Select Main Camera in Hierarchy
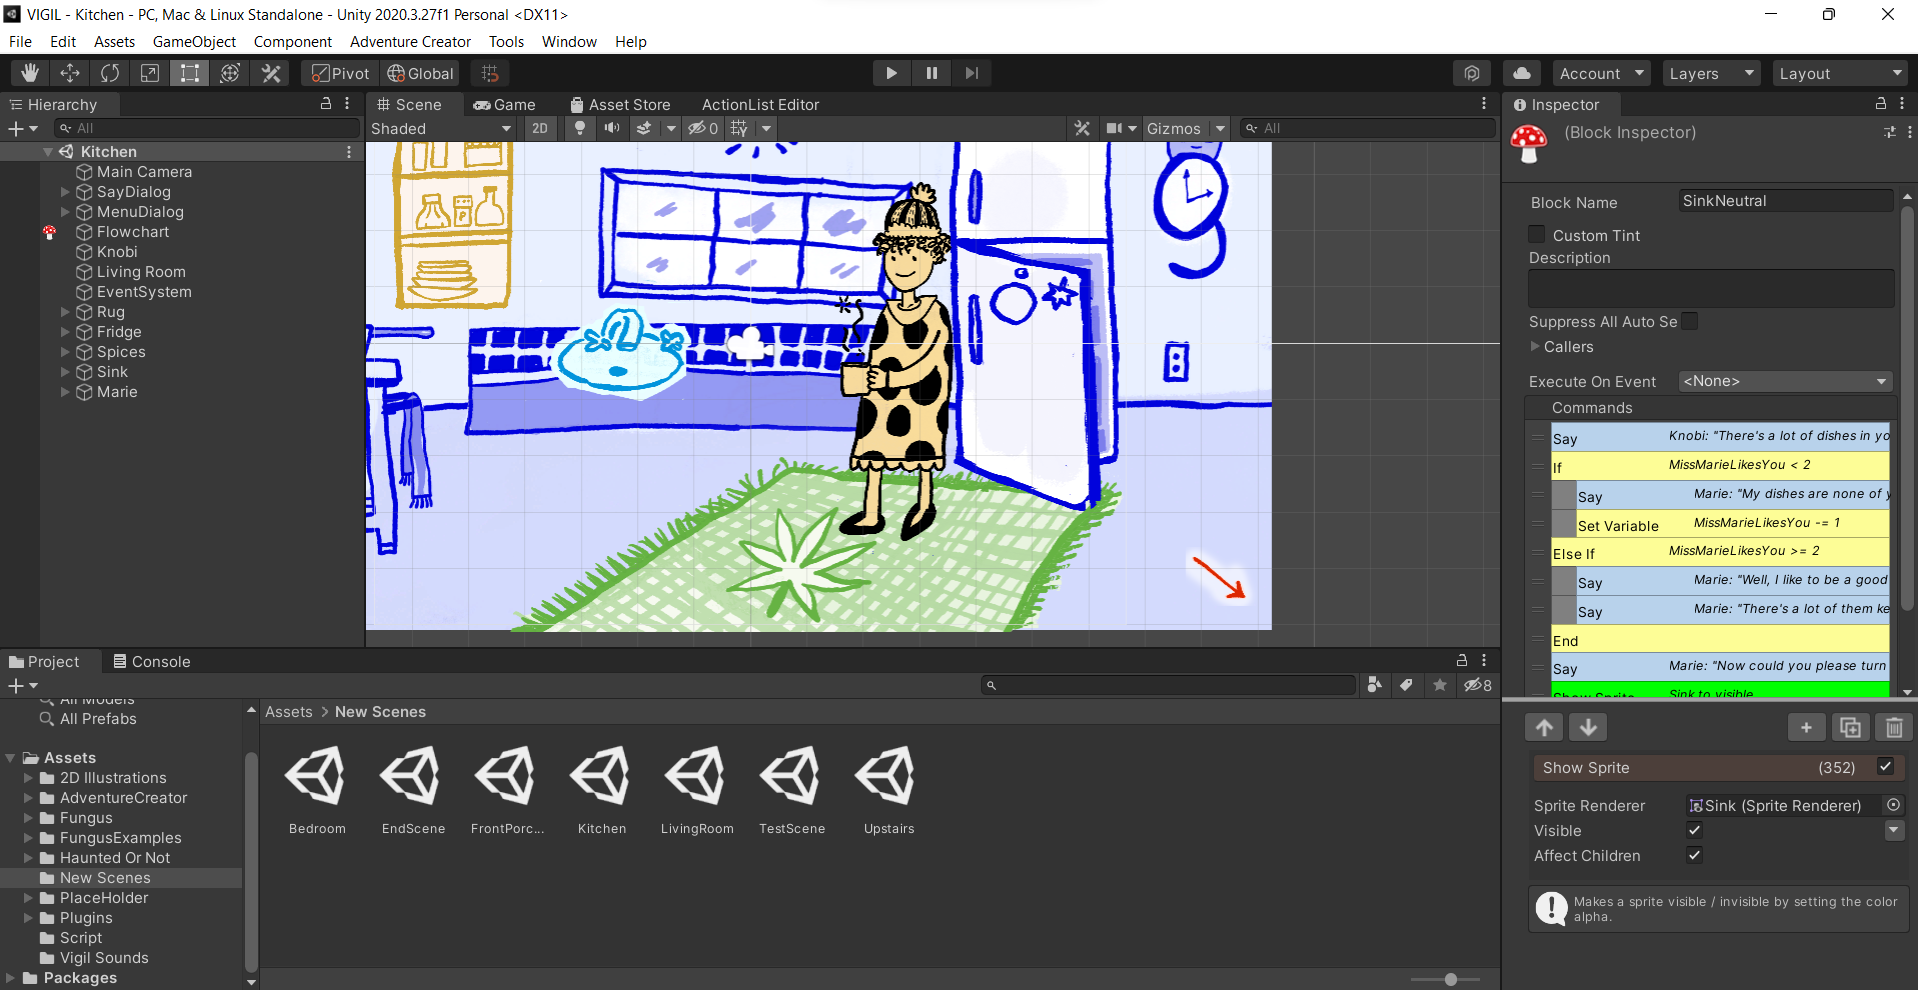 (x=144, y=172)
